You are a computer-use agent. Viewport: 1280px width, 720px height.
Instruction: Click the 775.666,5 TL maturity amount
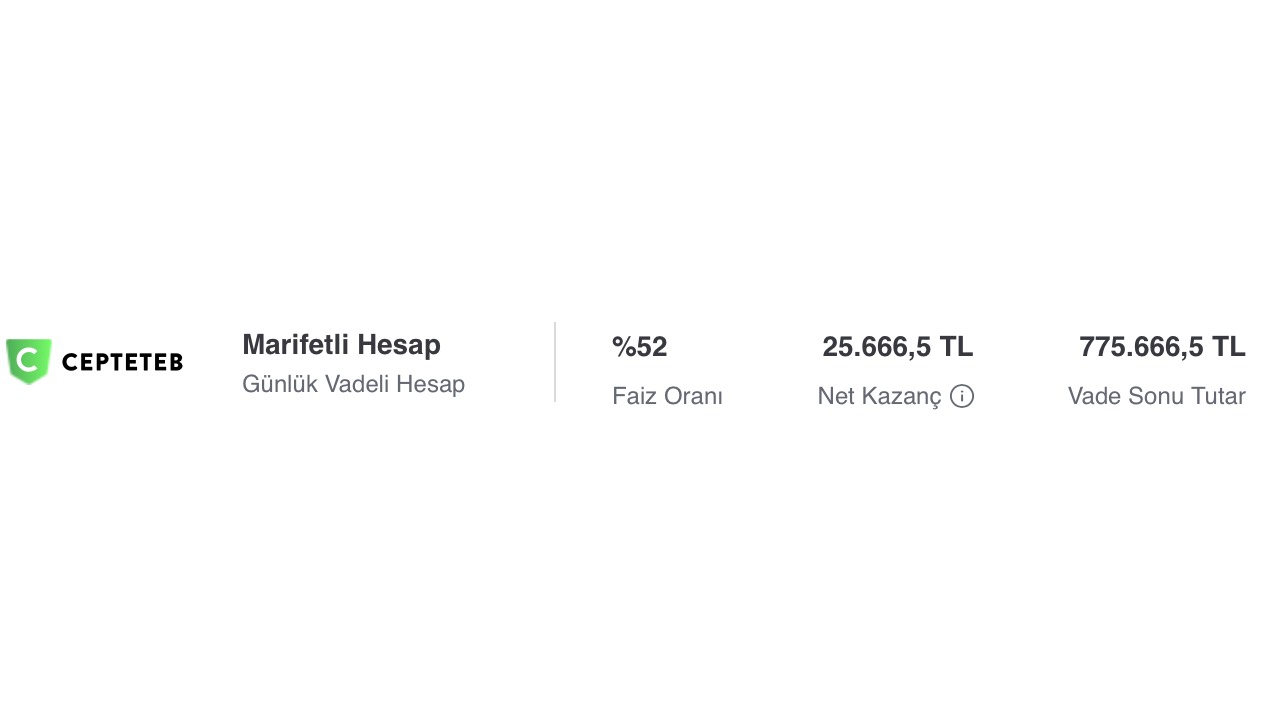1162,347
